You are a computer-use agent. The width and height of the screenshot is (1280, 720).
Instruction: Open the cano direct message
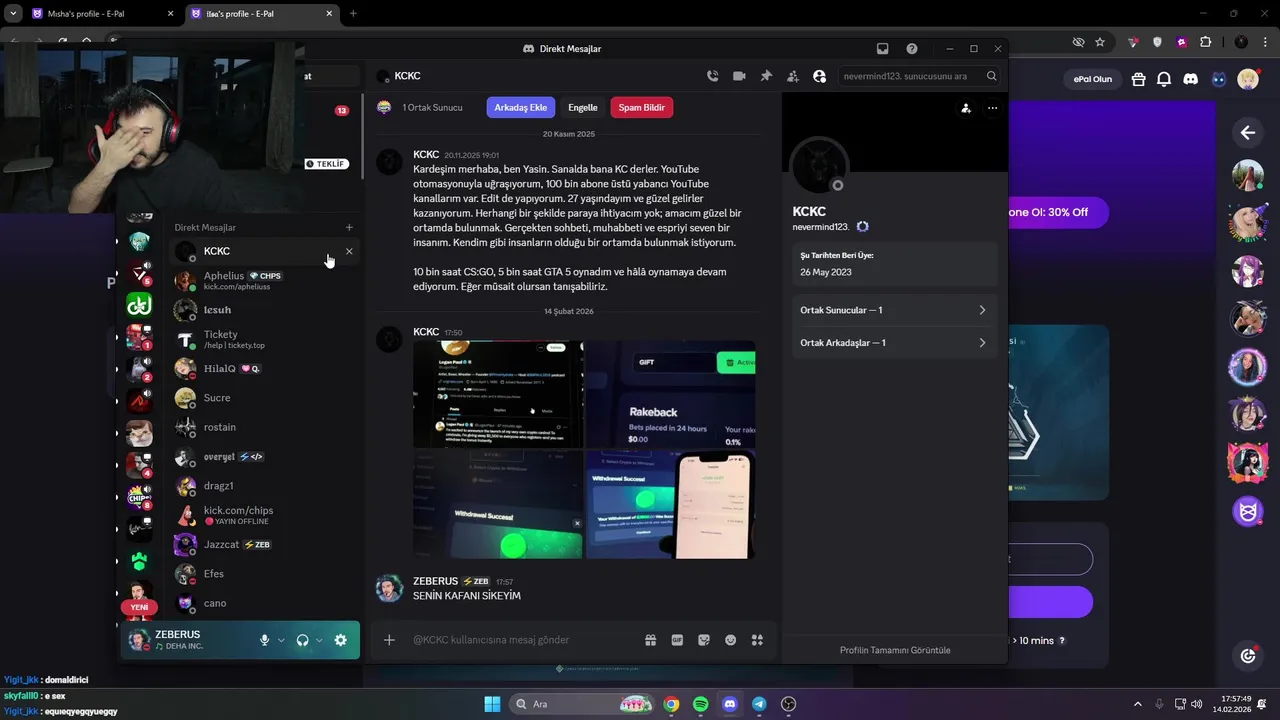click(x=265, y=603)
